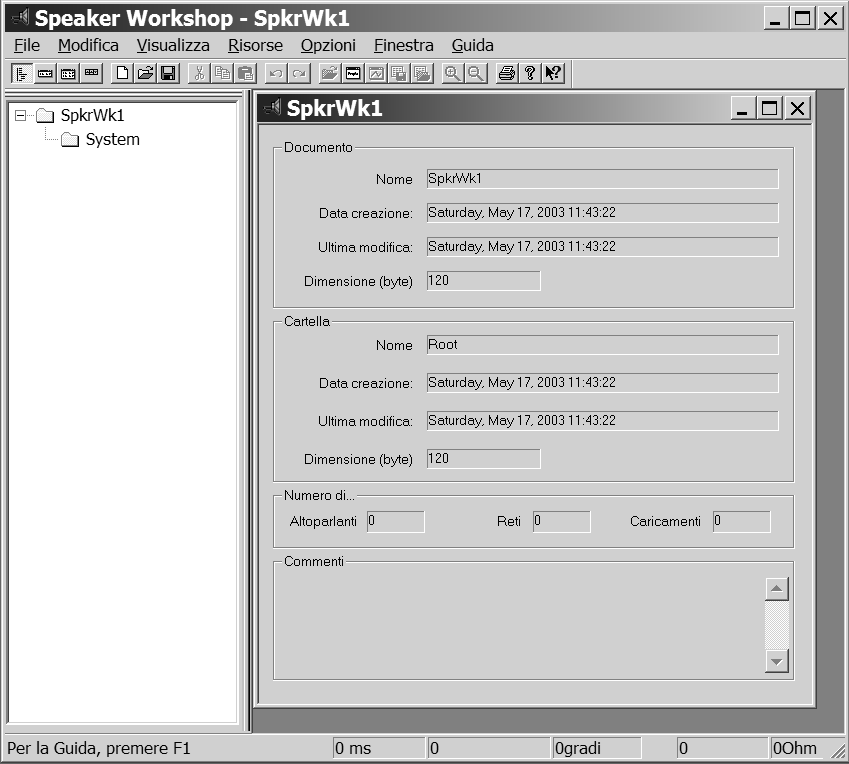Activate context help arrow-question icon
849x764 pixels.
pyautogui.click(x=553, y=73)
